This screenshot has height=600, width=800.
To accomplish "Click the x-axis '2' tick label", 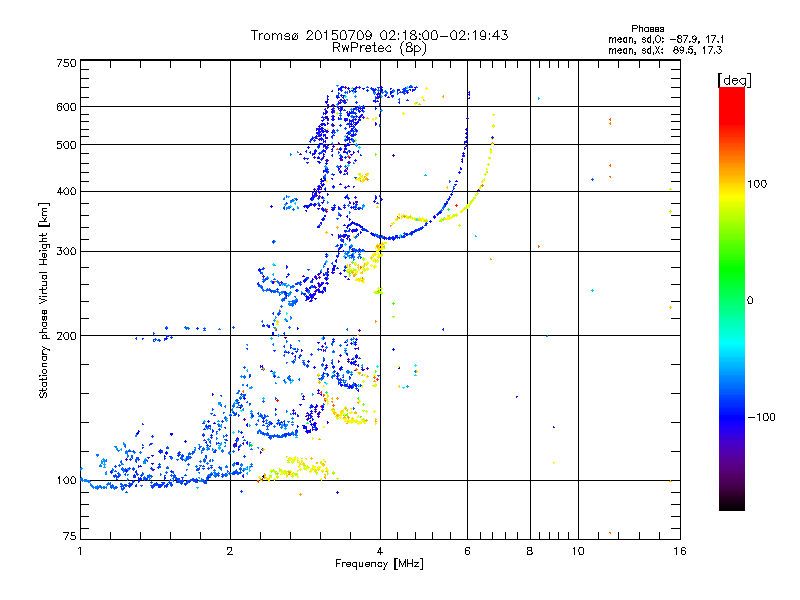I will 230,551.
